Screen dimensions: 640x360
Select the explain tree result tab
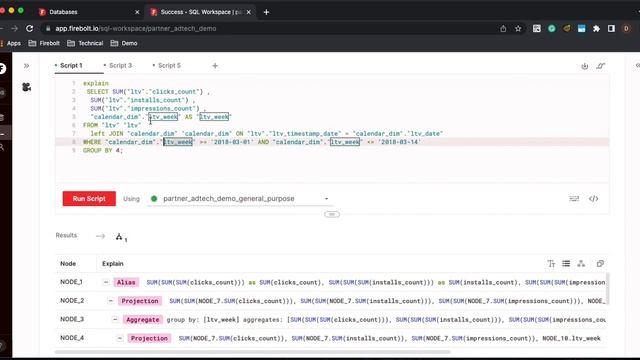coord(121,237)
